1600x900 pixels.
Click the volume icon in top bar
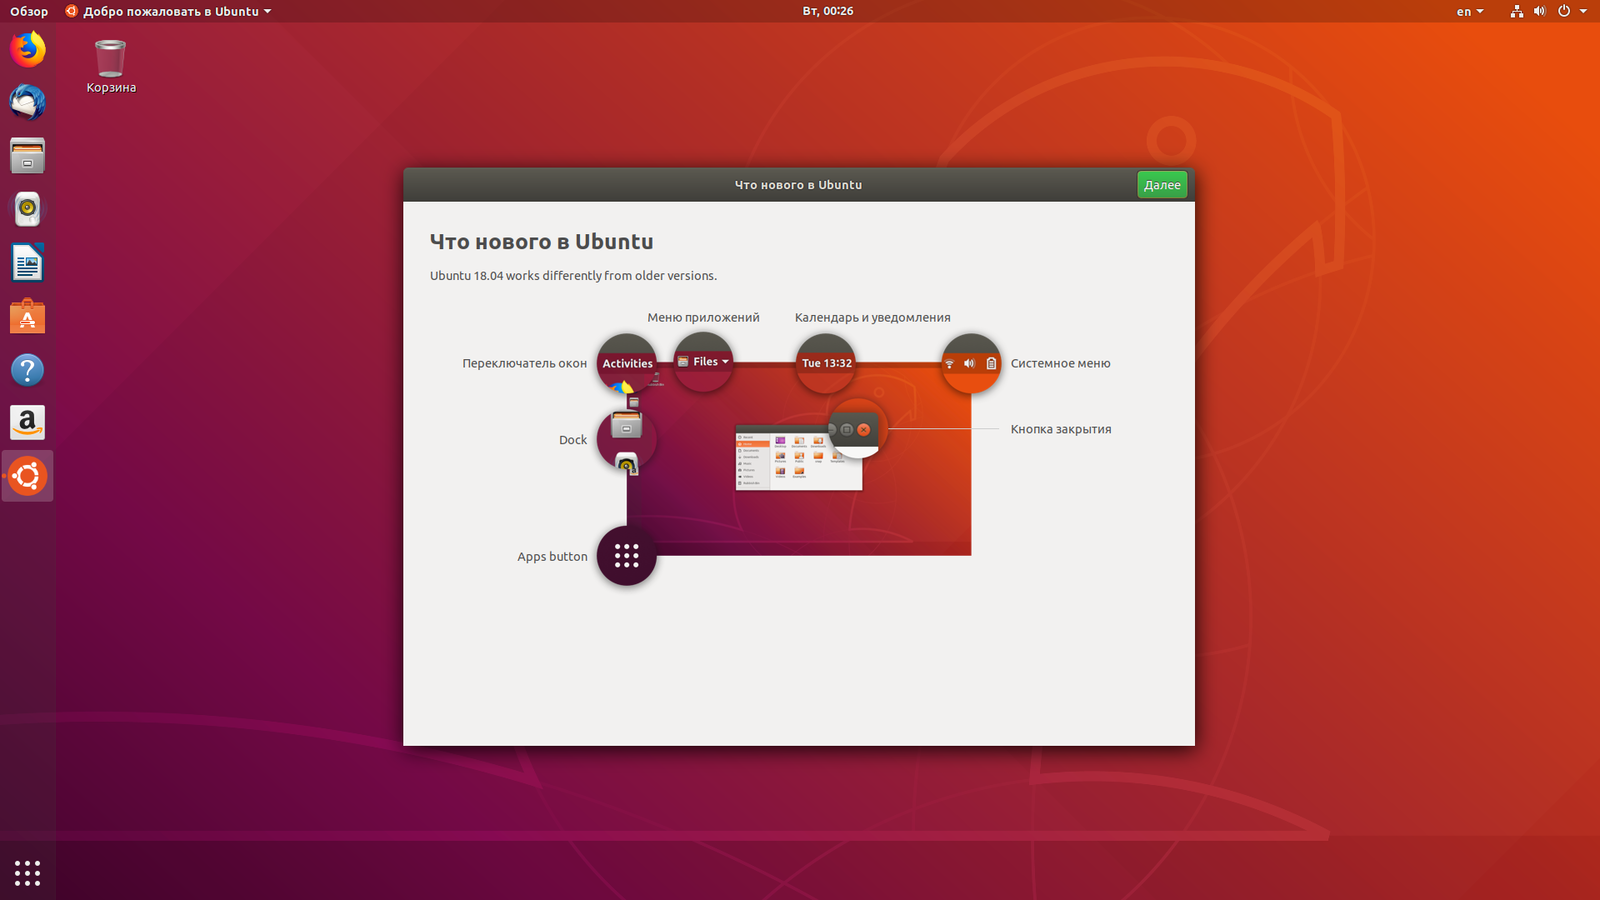click(1539, 11)
